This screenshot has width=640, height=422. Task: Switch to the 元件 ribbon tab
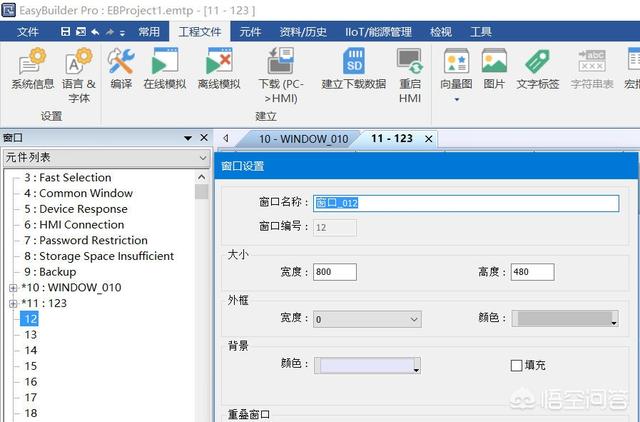click(x=250, y=31)
